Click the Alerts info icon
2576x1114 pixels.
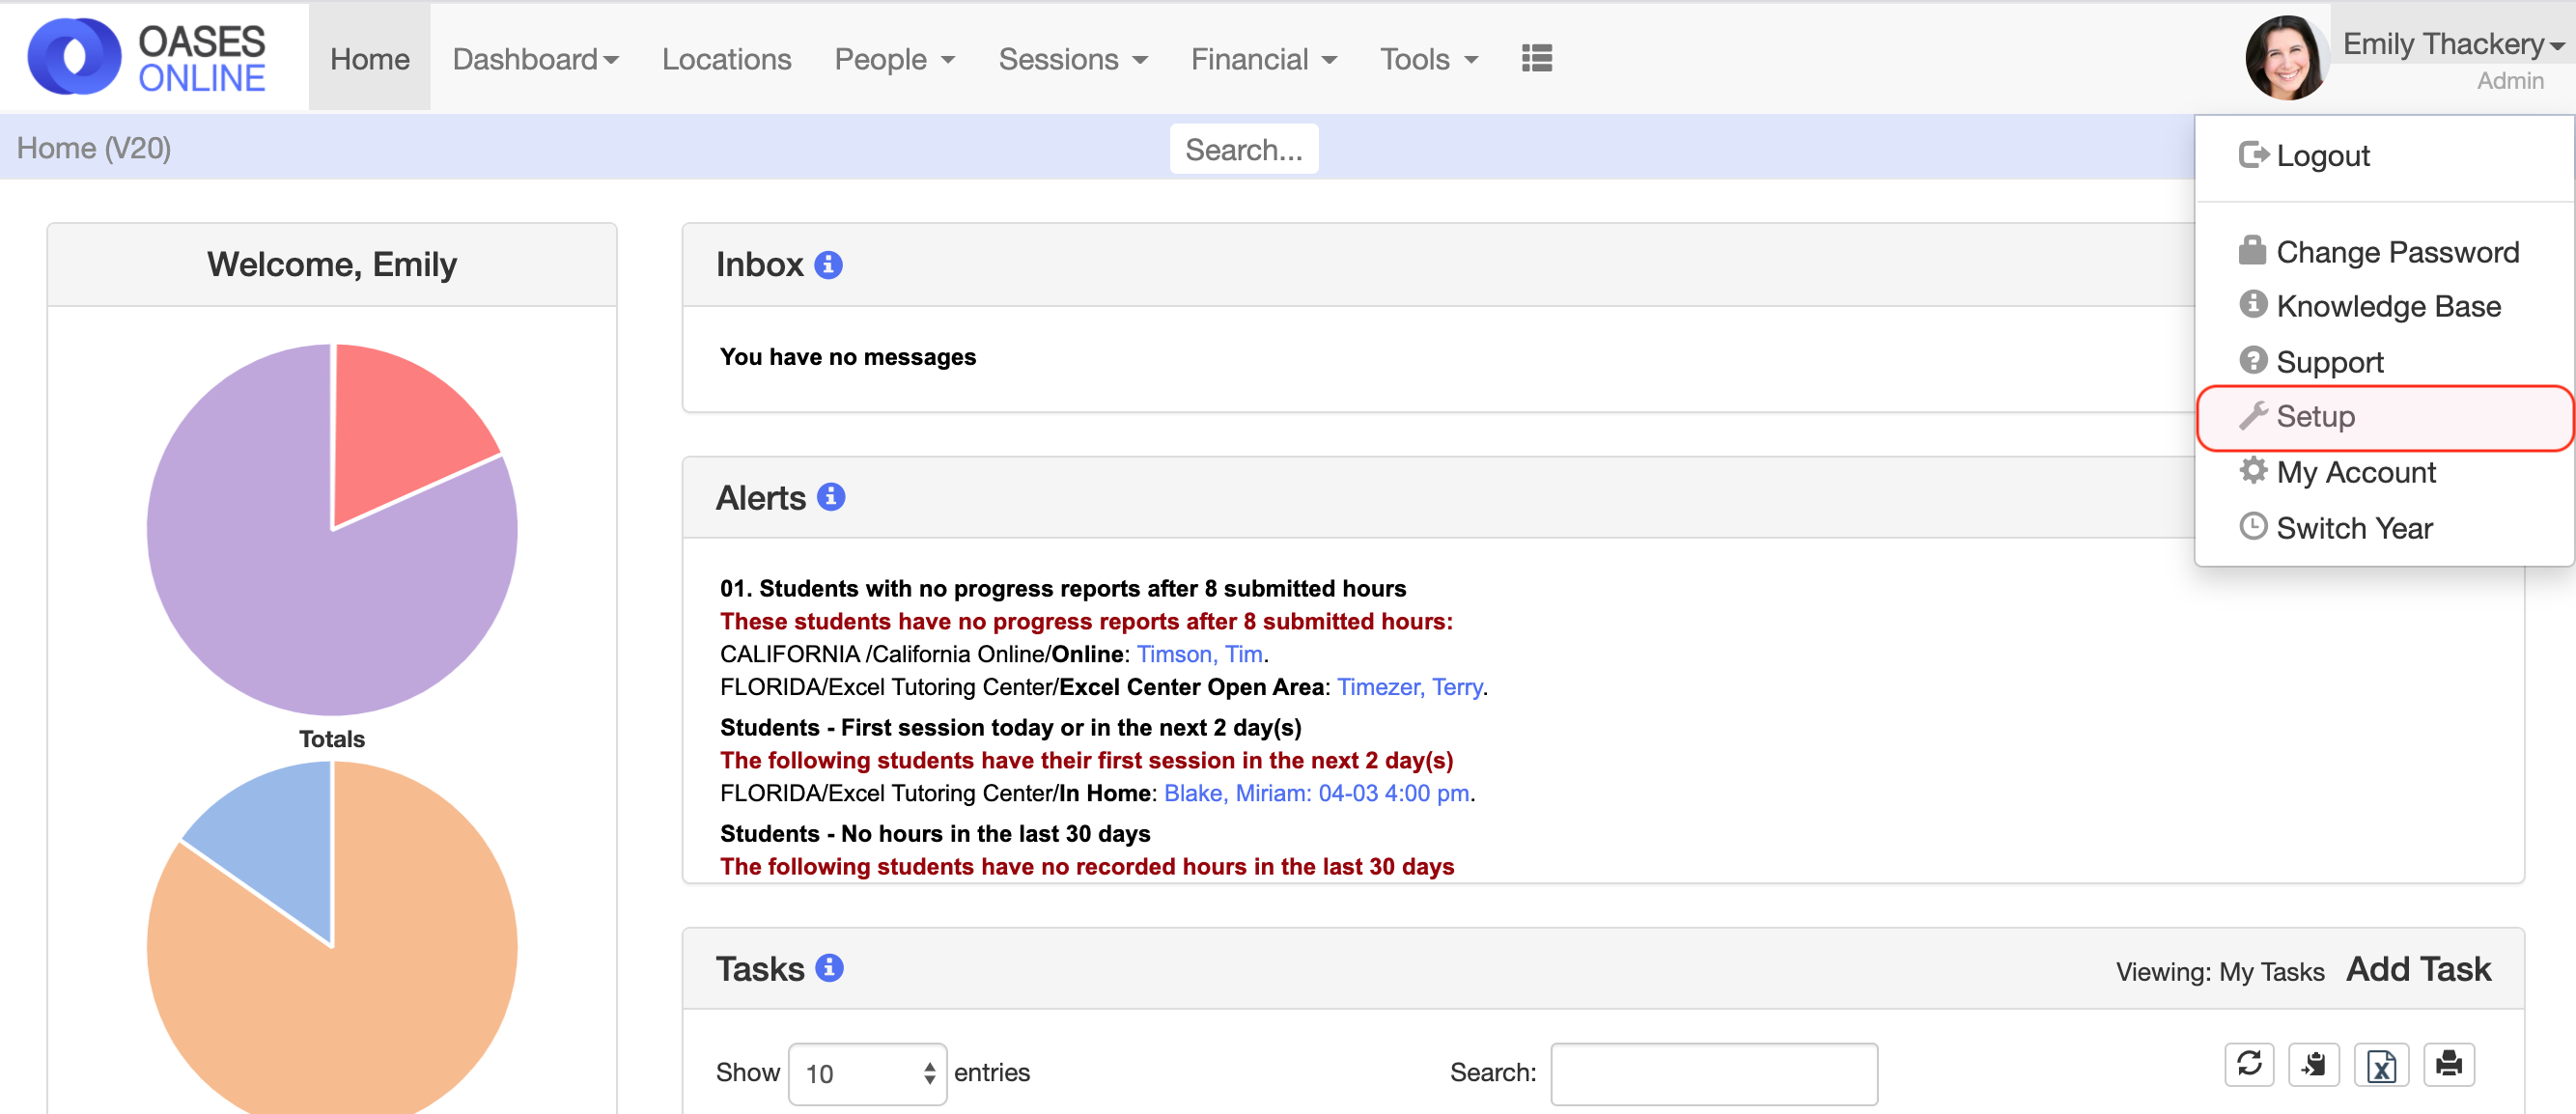831,497
